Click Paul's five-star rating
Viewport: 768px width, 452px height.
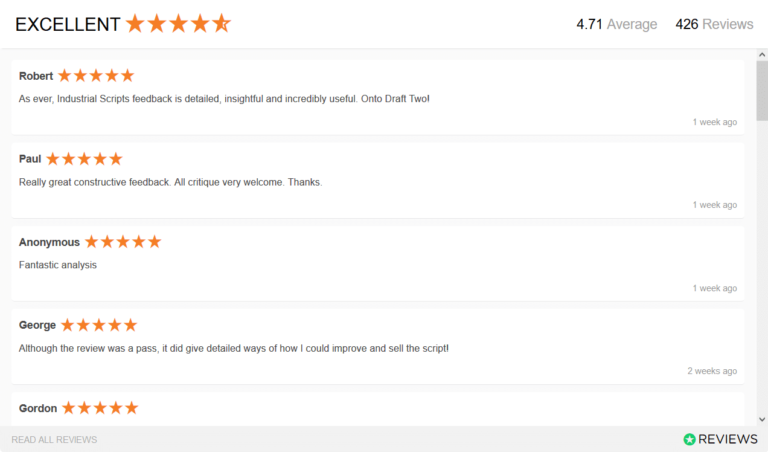click(84, 159)
